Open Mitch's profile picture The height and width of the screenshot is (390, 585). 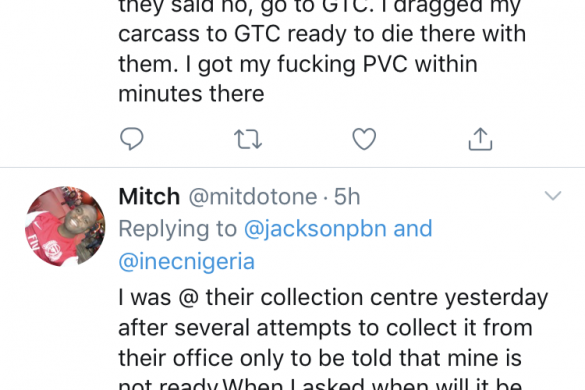(65, 227)
